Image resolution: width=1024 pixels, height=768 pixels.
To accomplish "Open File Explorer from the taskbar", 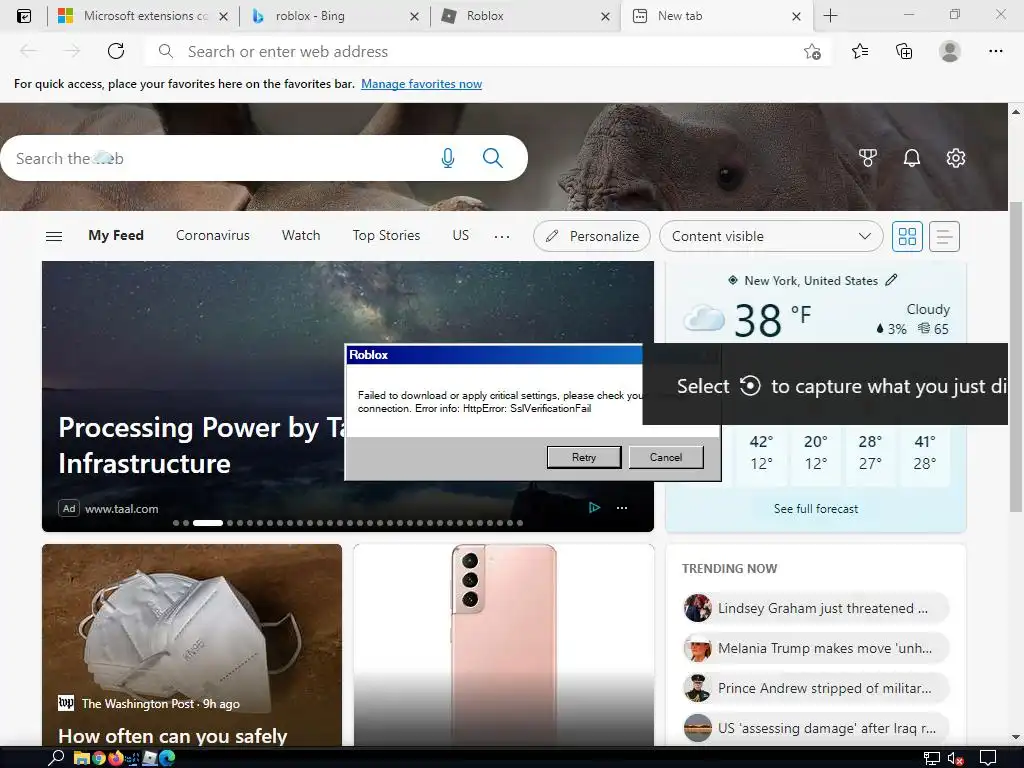I will pyautogui.click(x=82, y=758).
